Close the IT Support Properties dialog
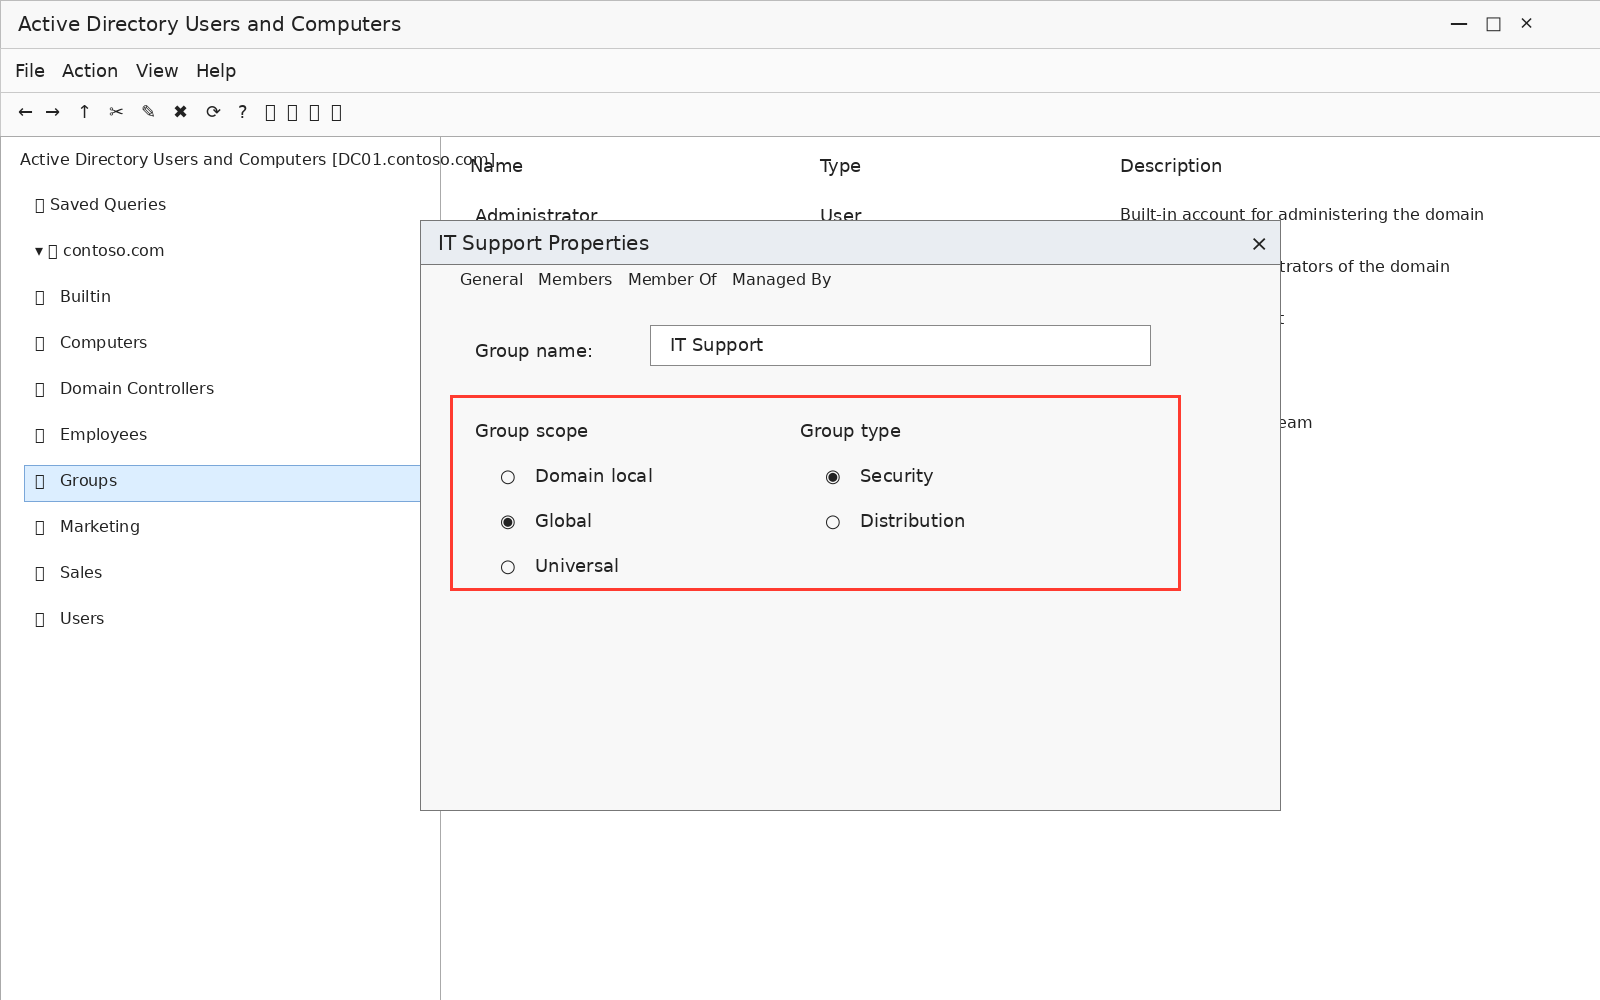This screenshot has height=1000, width=1600. click(x=1259, y=244)
